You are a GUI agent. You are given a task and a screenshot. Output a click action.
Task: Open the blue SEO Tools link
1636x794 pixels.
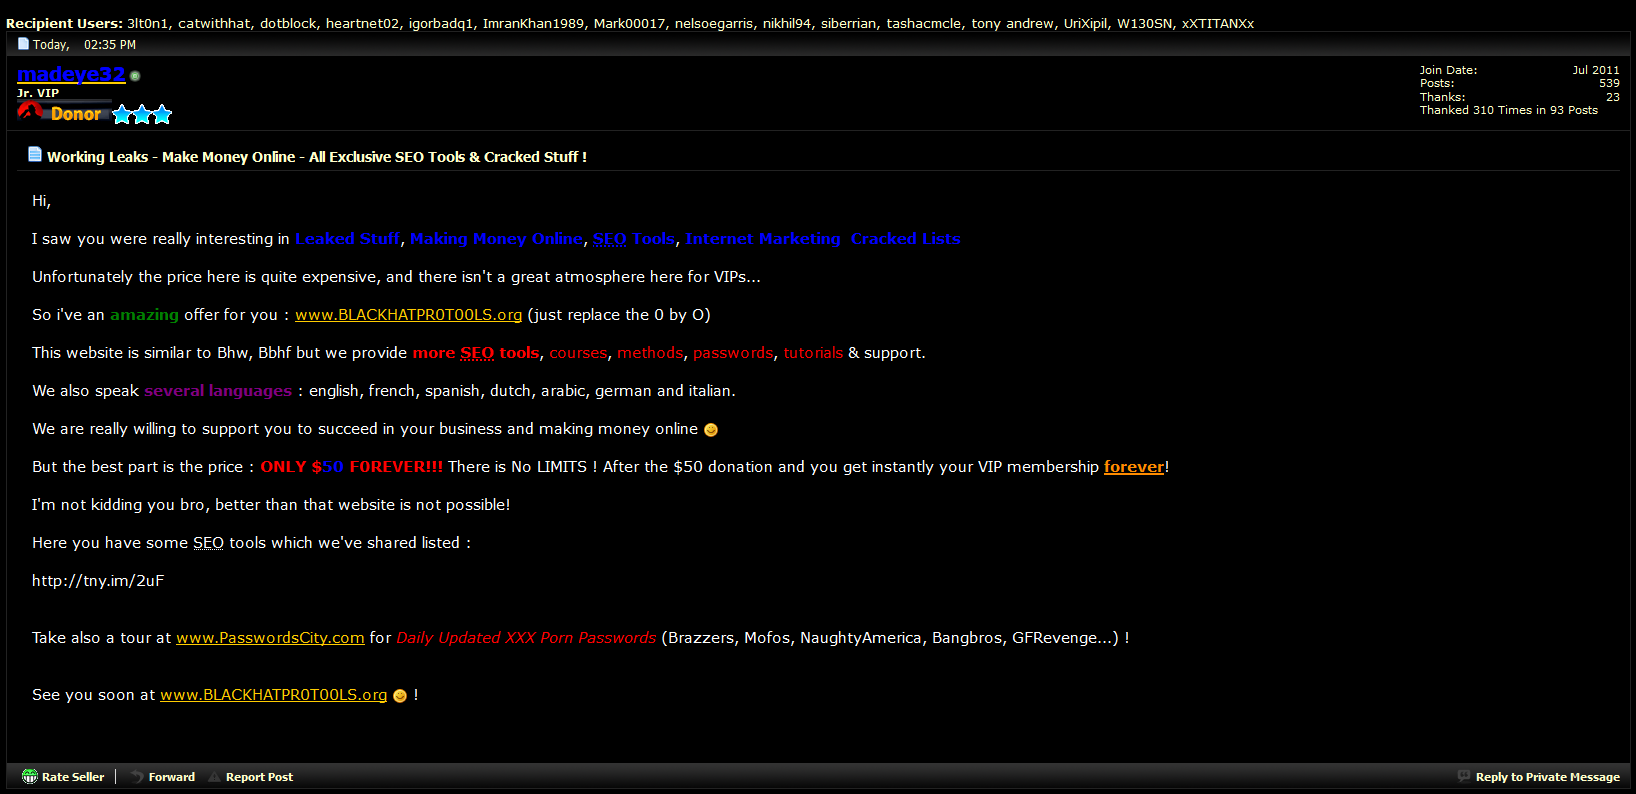click(634, 239)
